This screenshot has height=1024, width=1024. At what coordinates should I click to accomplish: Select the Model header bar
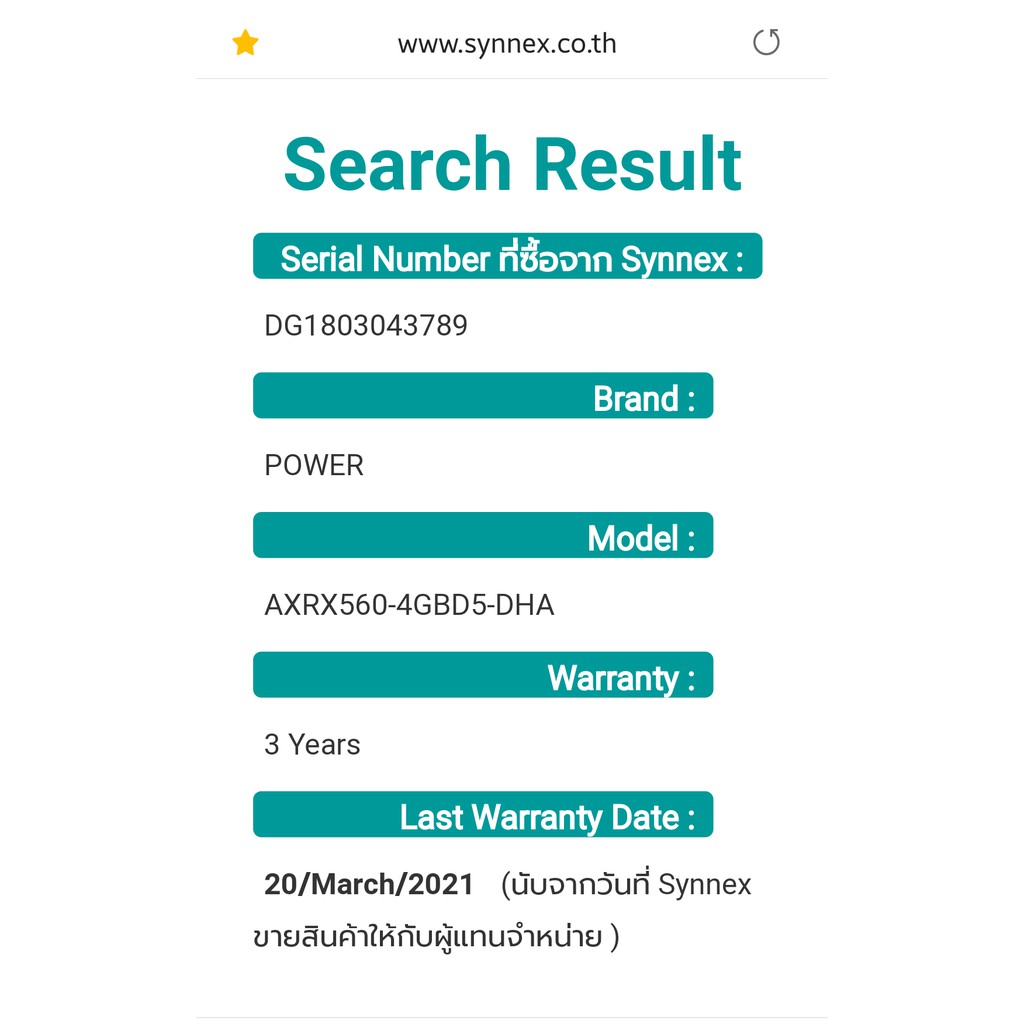[x=483, y=537]
